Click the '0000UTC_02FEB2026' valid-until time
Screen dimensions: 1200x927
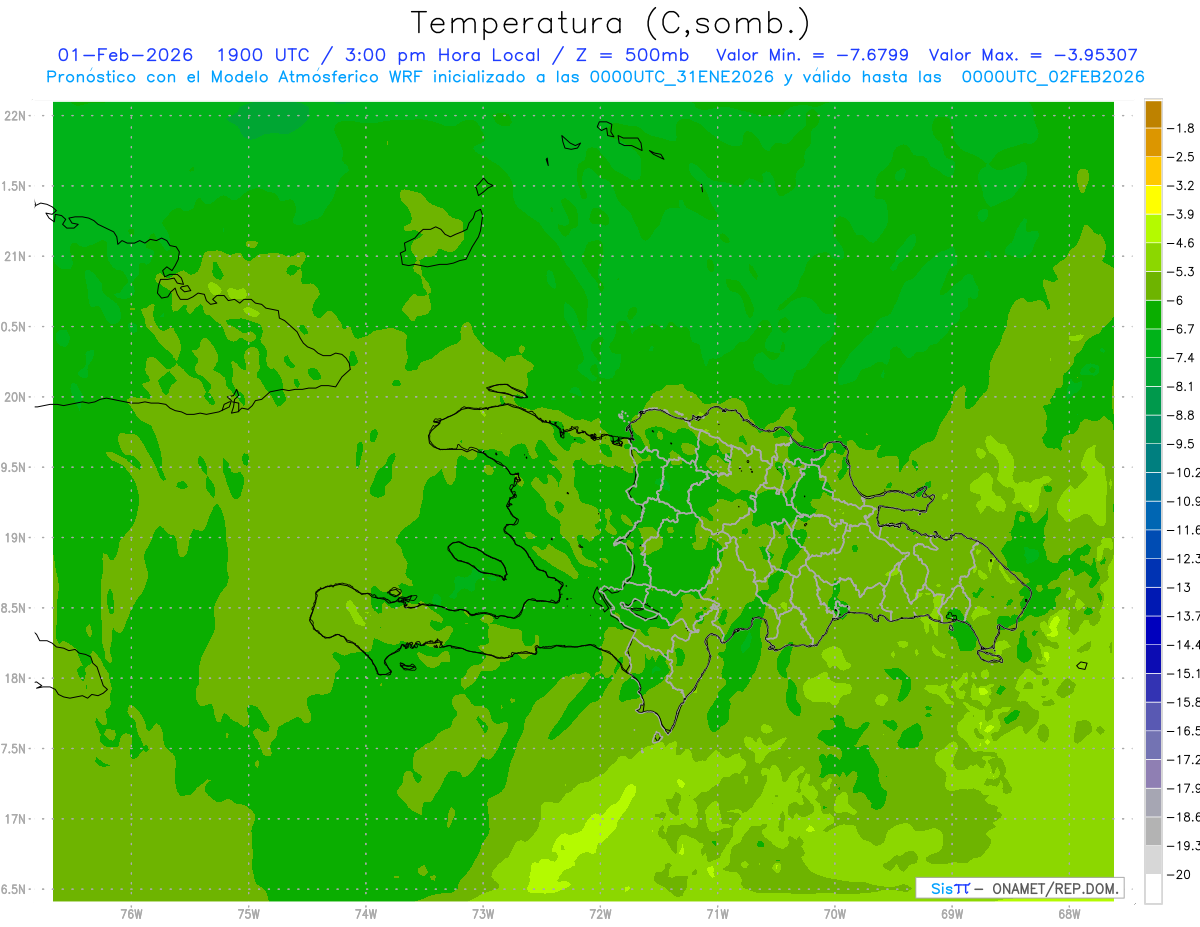click(x=1053, y=77)
